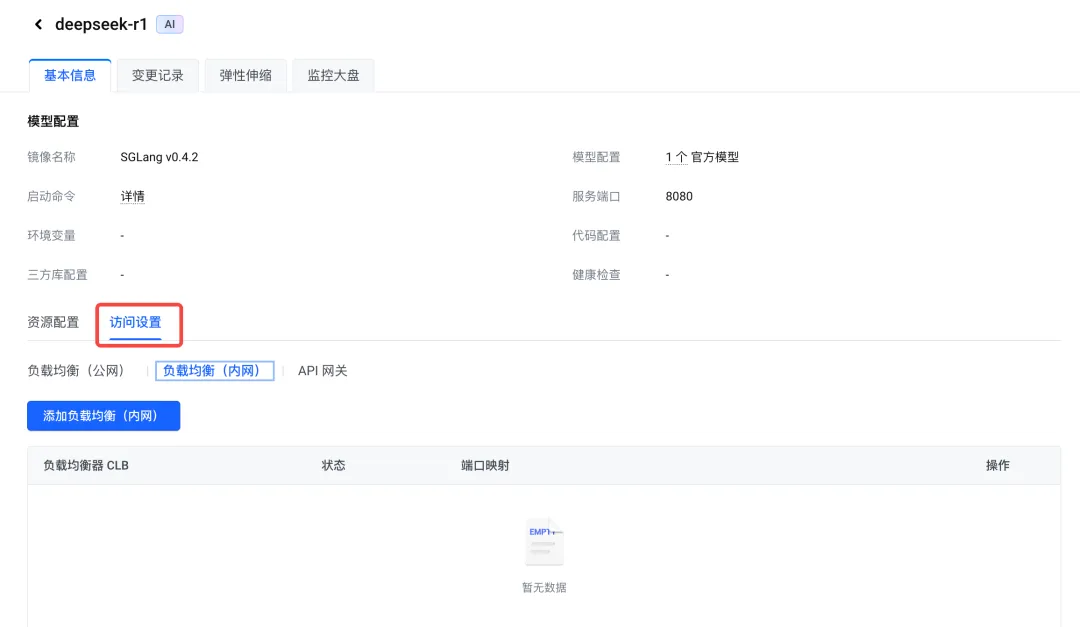Choose 负载均衡（公网）option
Viewport: 1080px width, 627px height.
[x=79, y=371]
